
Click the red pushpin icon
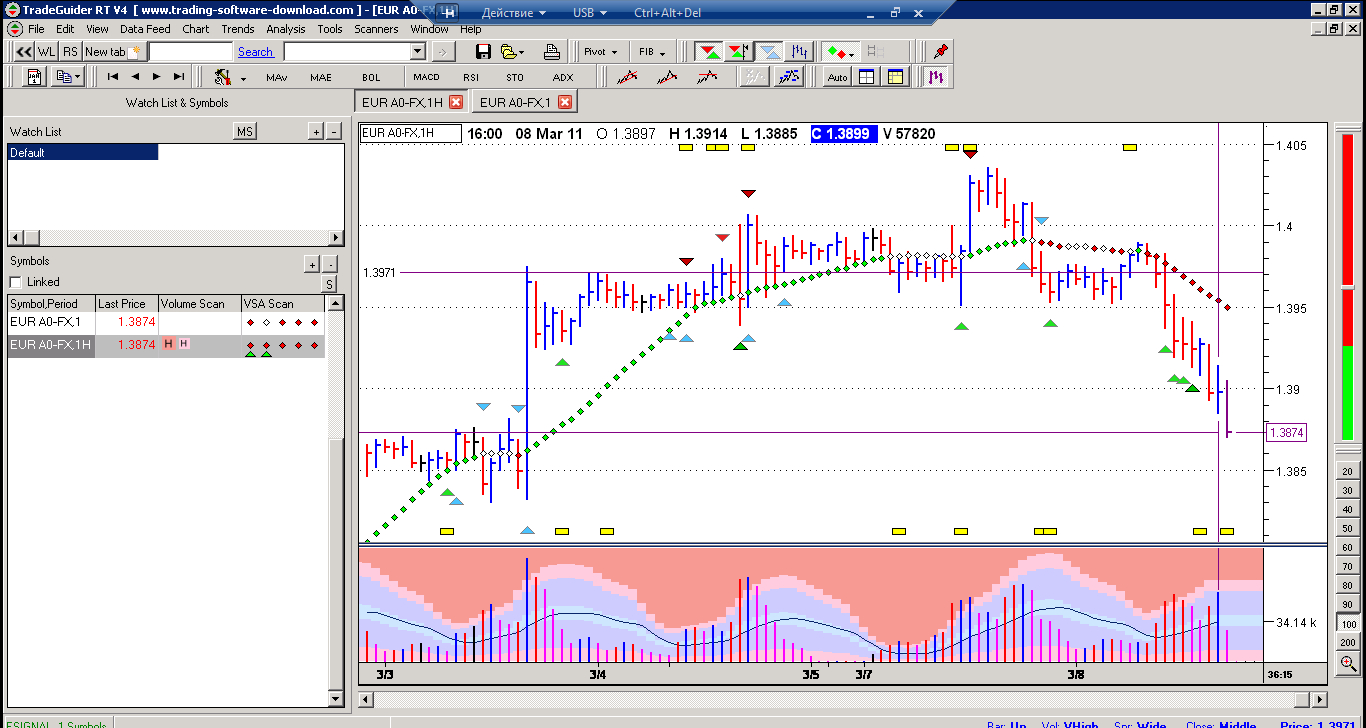(x=939, y=52)
